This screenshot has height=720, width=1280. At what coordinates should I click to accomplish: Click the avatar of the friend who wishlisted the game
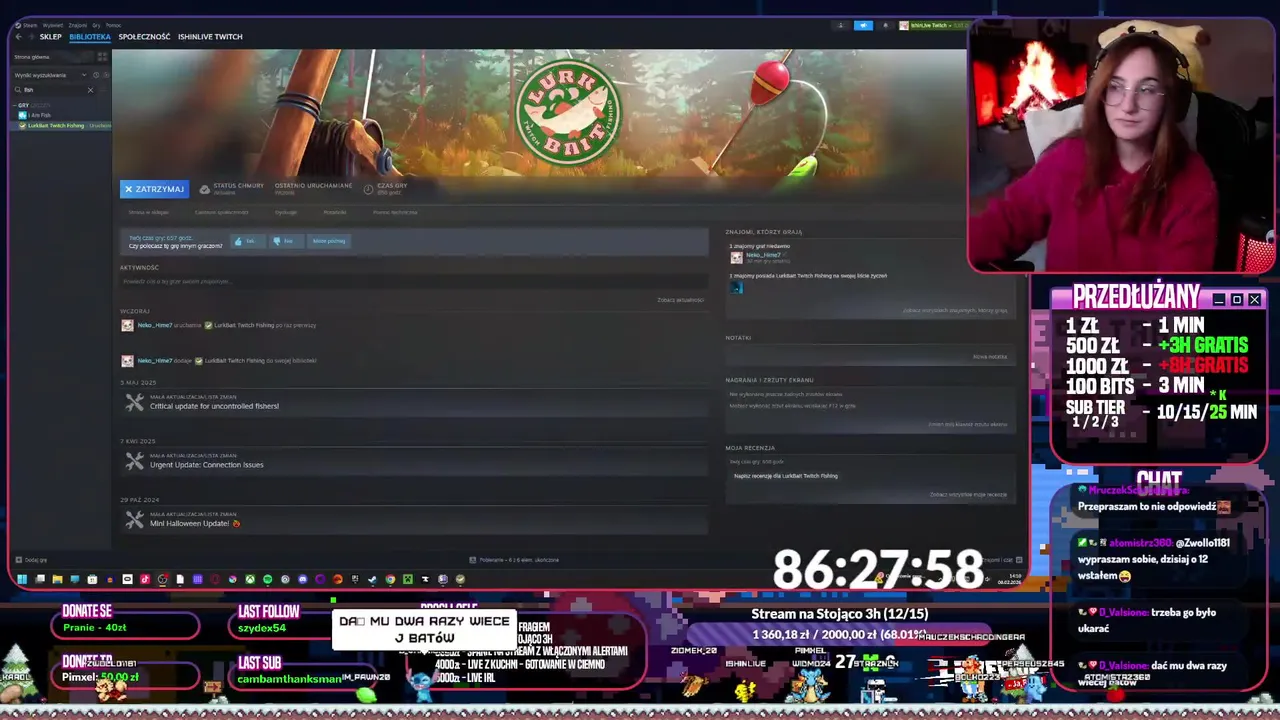[x=736, y=288]
